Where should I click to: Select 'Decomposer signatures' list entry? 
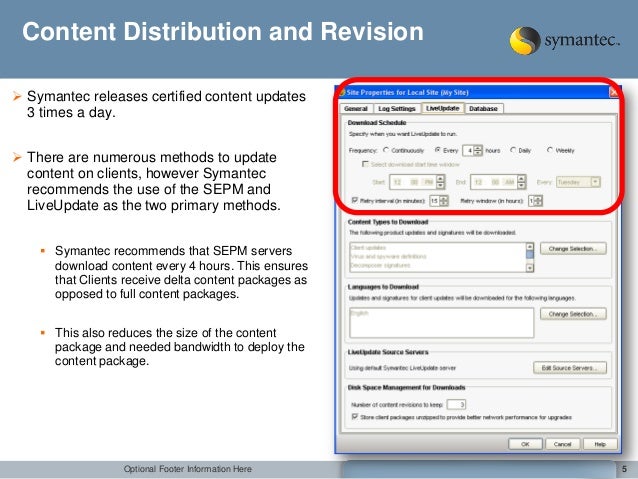(x=380, y=265)
